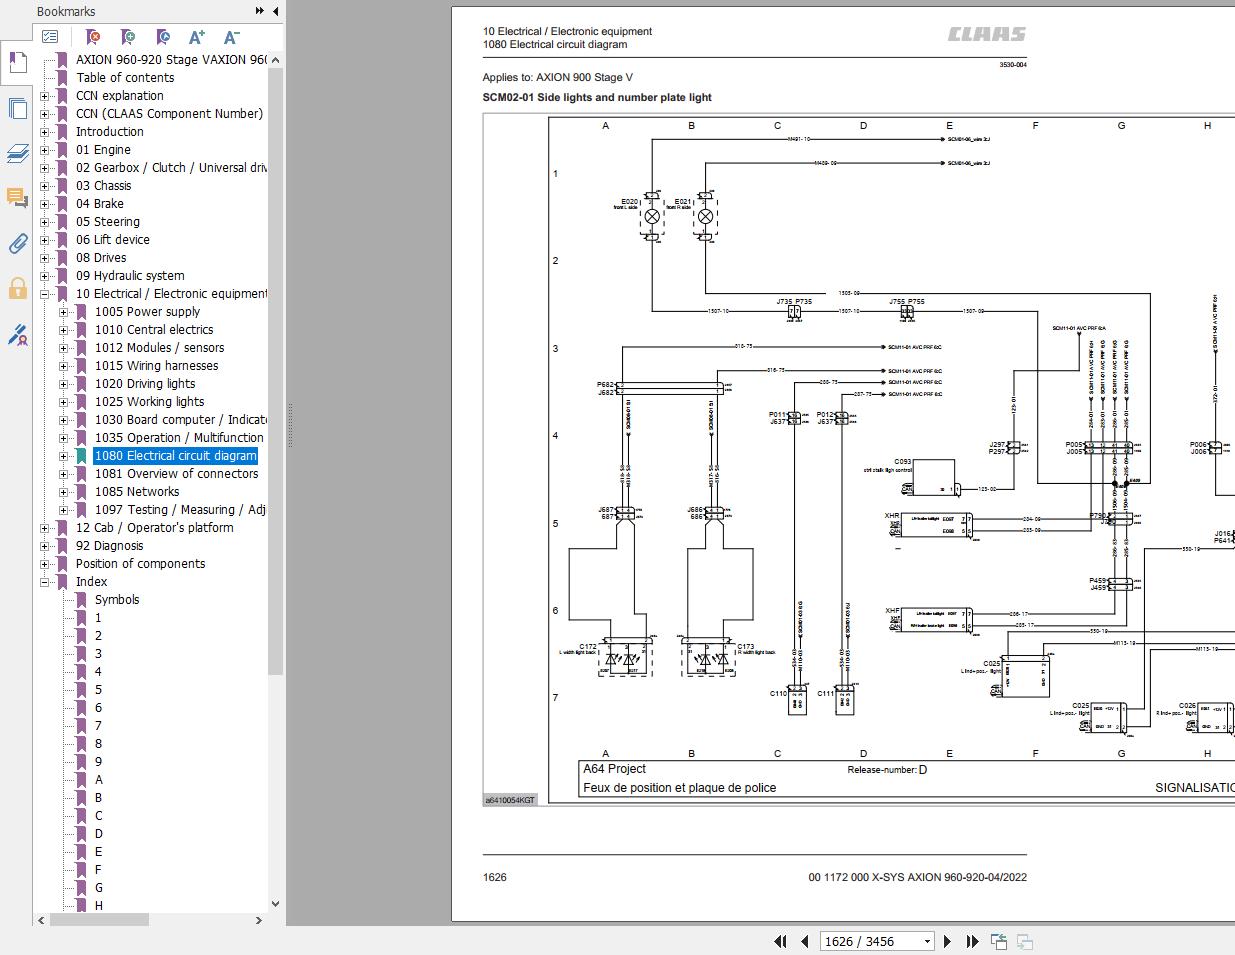Open the security padlock panel
1235x955 pixels.
[17, 289]
